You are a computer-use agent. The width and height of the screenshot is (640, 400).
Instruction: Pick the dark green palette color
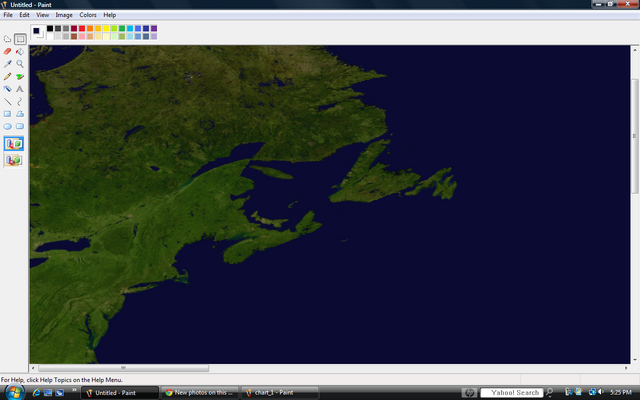tap(122, 28)
